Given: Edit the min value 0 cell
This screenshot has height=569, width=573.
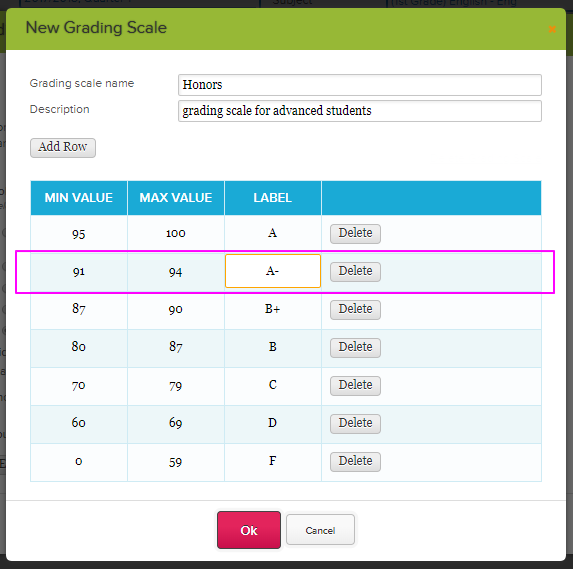Looking at the screenshot, I should pos(79,462).
